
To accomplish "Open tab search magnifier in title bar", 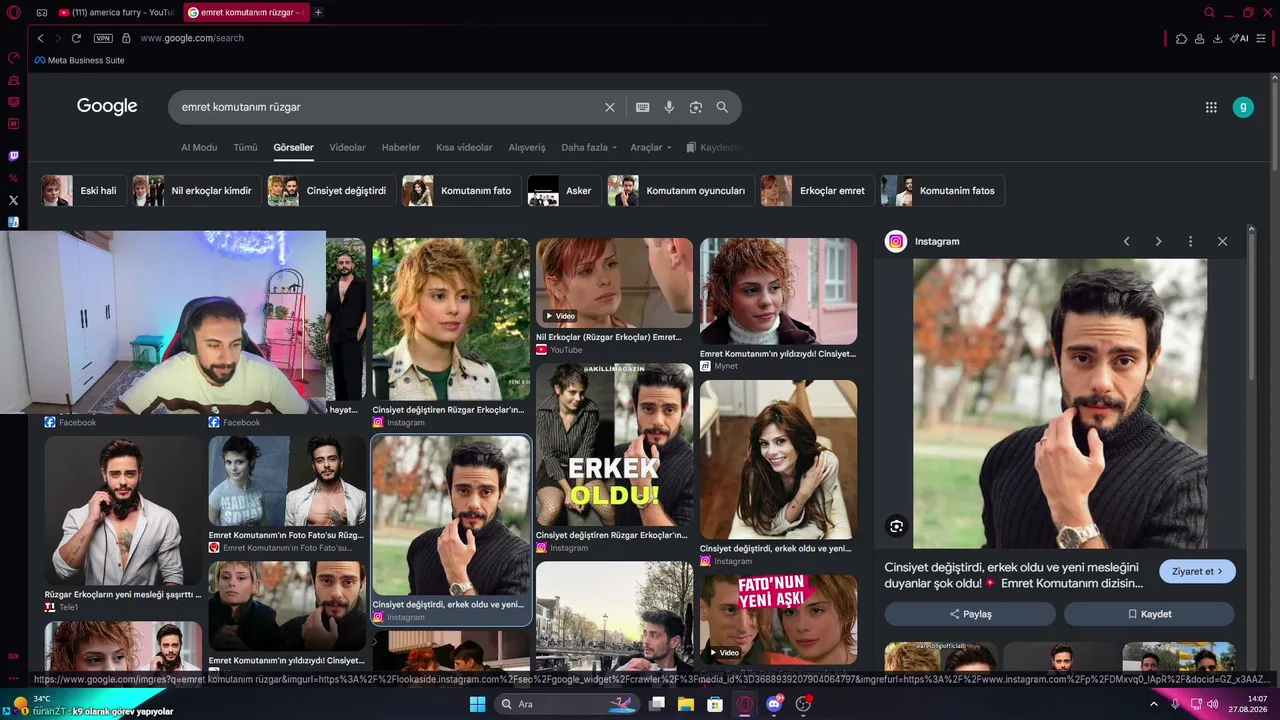I will [x=1209, y=13].
